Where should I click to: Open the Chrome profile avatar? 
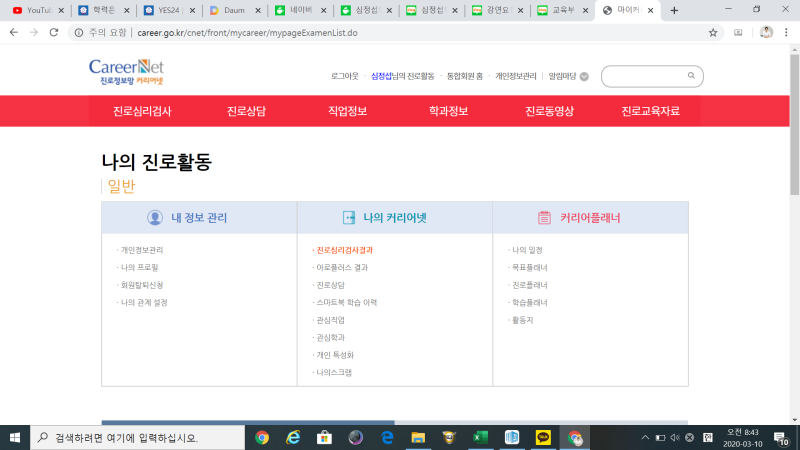pyautogui.click(x=766, y=33)
